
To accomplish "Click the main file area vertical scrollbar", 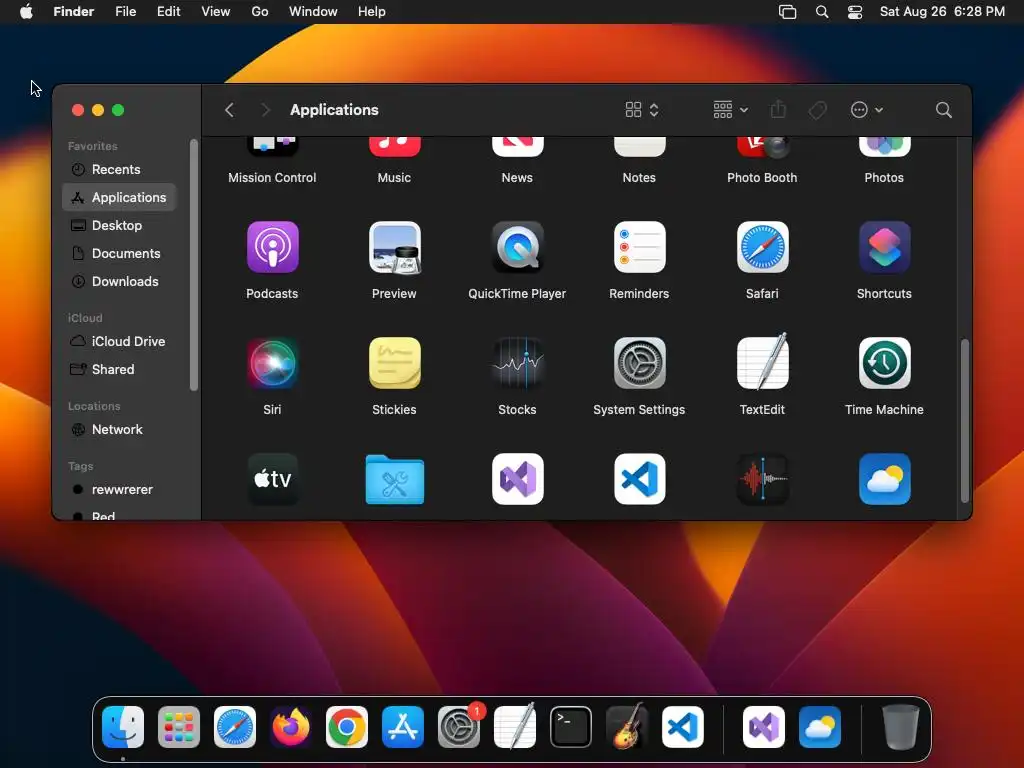I will pyautogui.click(x=965, y=421).
